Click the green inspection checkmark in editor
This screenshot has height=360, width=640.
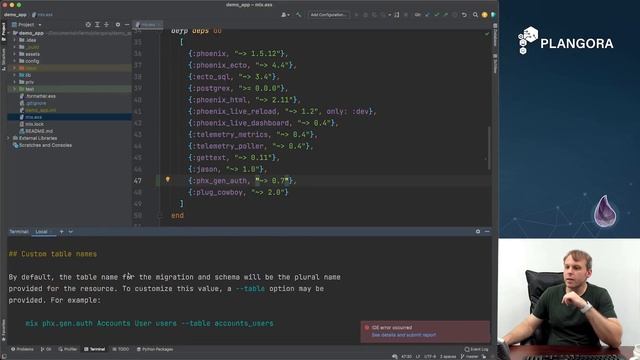coord(487,34)
